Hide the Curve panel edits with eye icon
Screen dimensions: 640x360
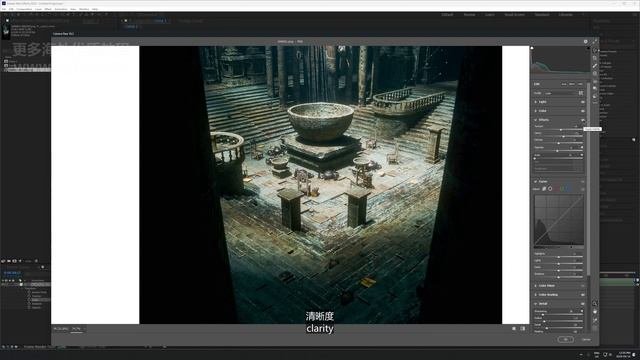[x=582, y=182]
